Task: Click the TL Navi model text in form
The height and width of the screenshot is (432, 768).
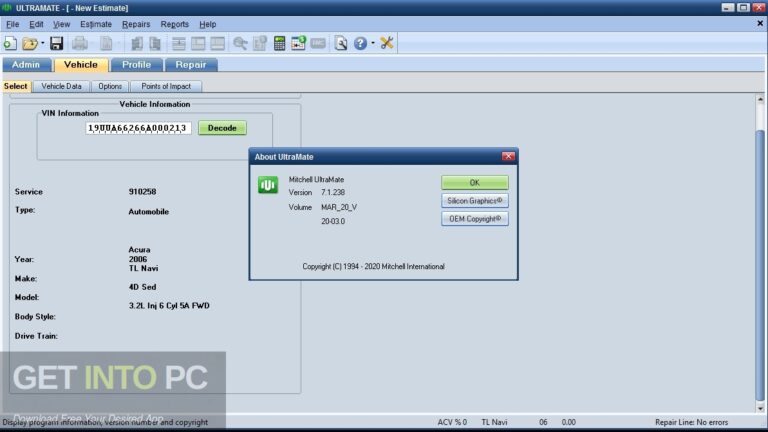Action: point(144,268)
